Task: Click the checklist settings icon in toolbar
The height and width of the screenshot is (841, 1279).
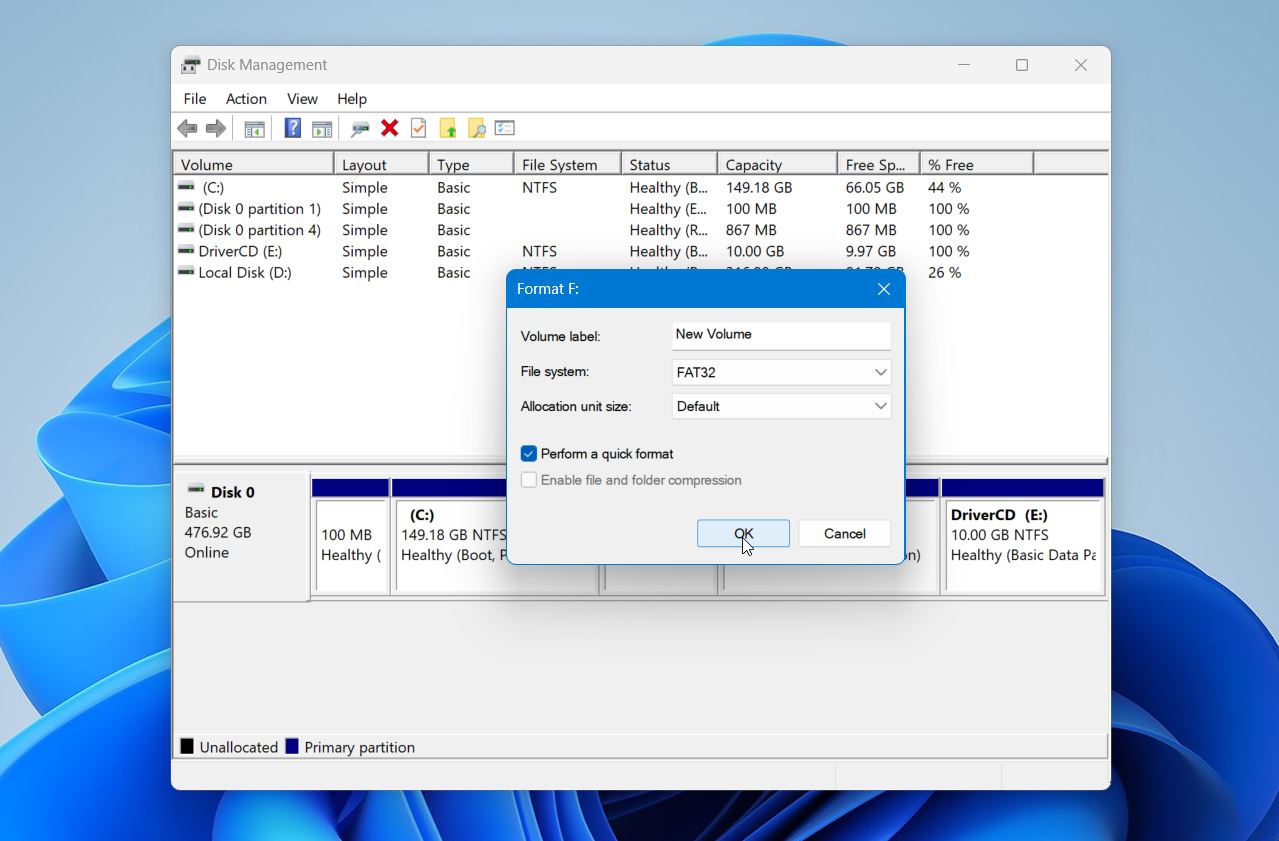Action: [x=505, y=128]
